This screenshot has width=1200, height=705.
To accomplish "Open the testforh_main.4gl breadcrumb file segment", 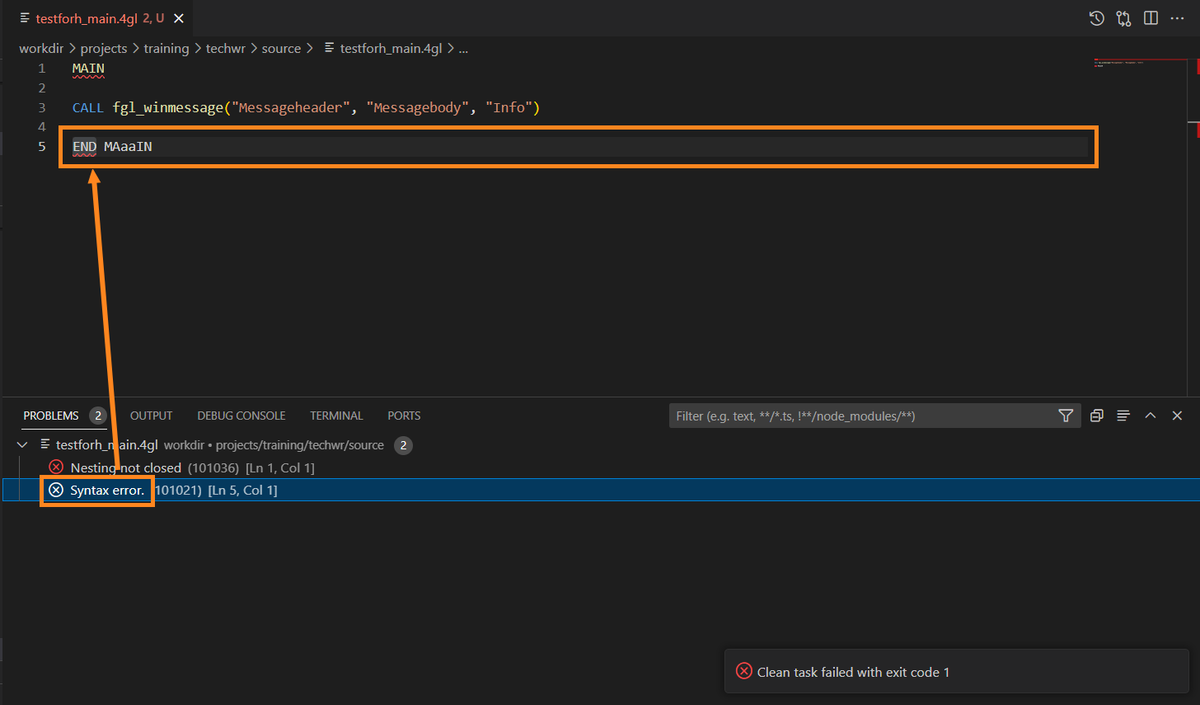I will 390,48.
